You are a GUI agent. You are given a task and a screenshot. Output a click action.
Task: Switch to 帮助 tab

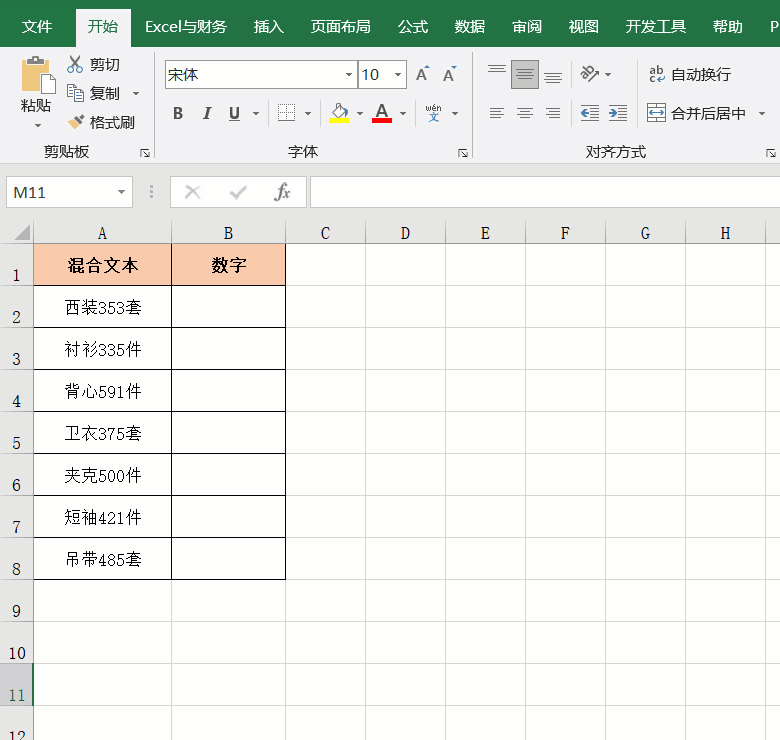[x=727, y=26]
